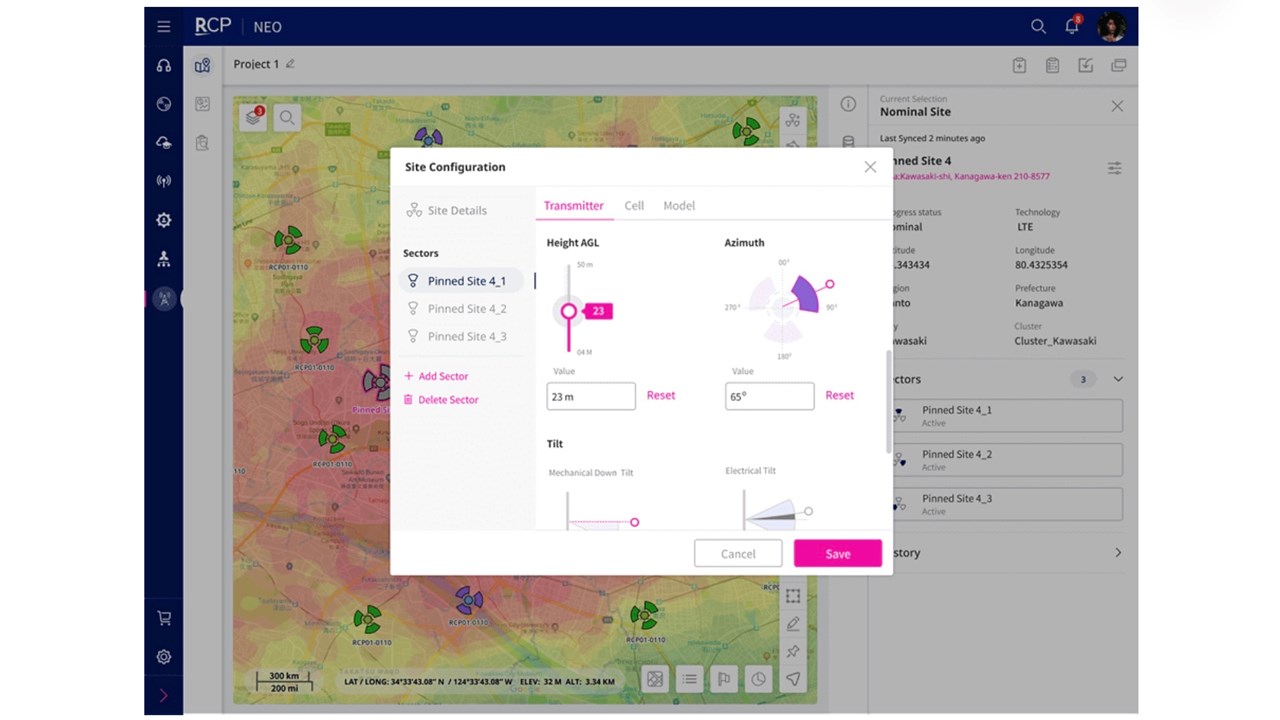Screen dimensions: 1280x720
Task: Click the Add Sector link
Action: click(x=442, y=376)
